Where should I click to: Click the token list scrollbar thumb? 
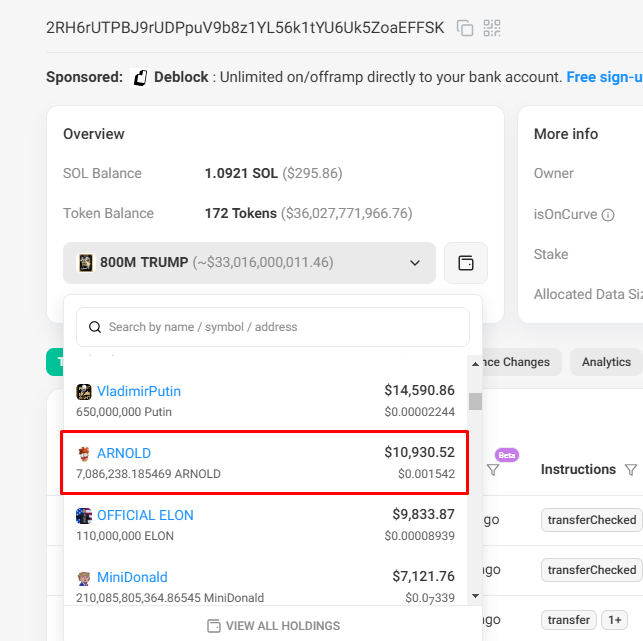tap(475, 401)
